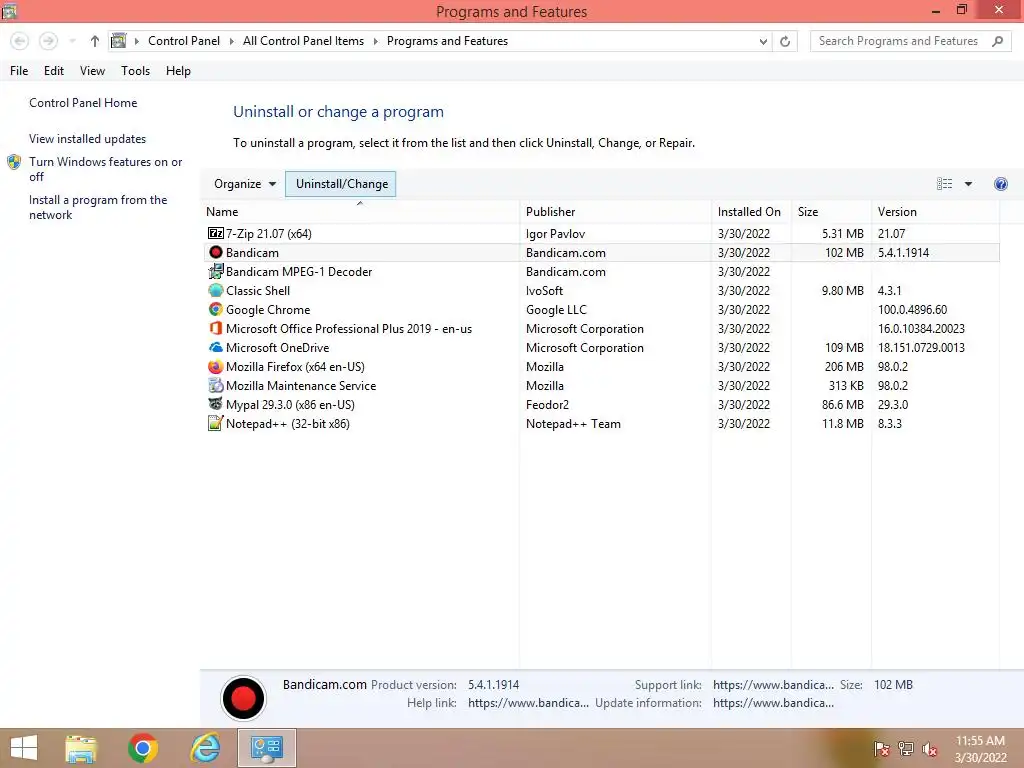Click the Action Center flag tray icon
1024x768 pixels.
881,749
